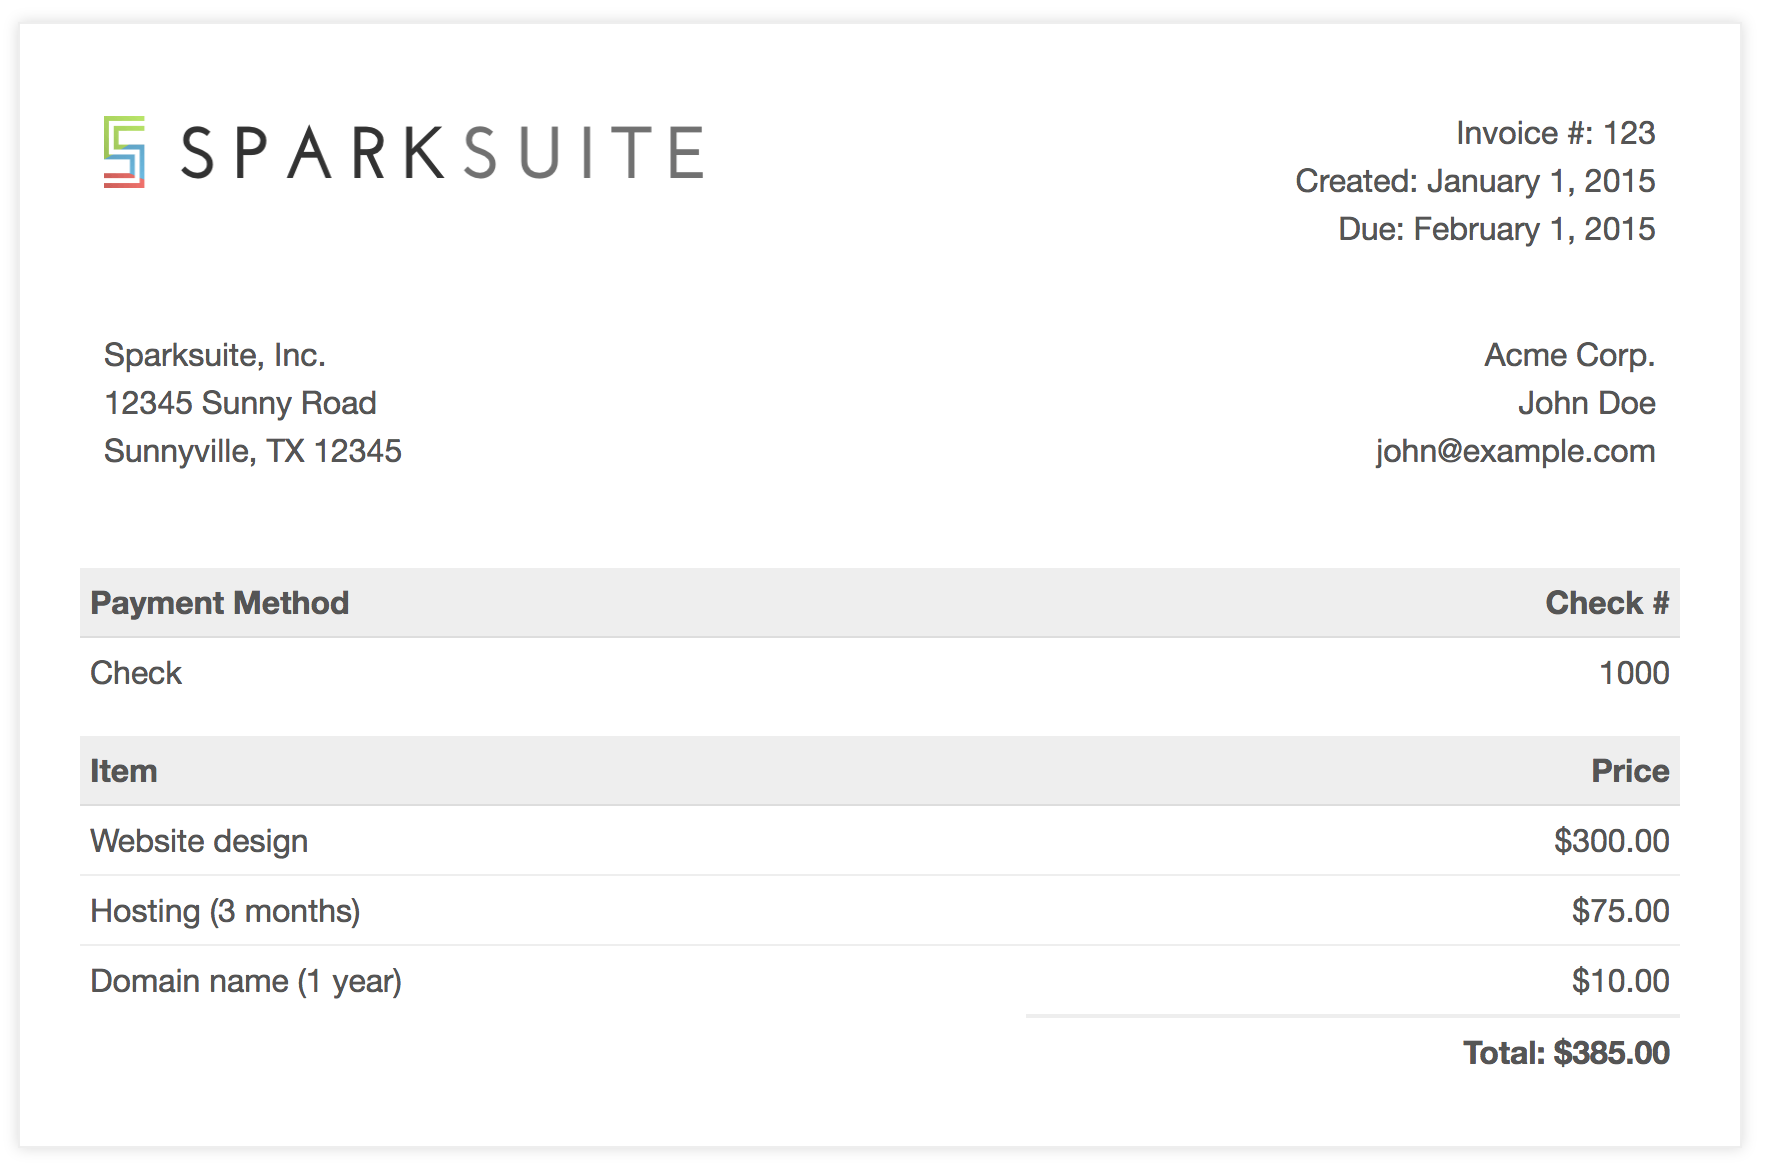Screen dimensions: 1766x1172
Task: Select the Invoice #: 123 line
Action: point(1555,133)
